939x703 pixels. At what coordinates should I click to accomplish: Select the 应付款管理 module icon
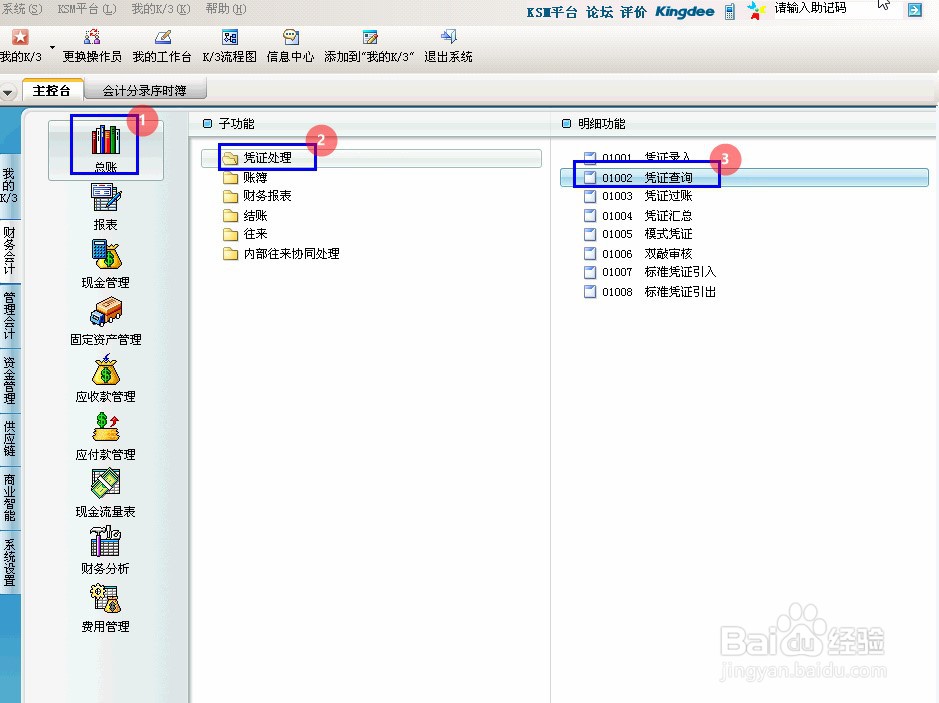pos(105,437)
